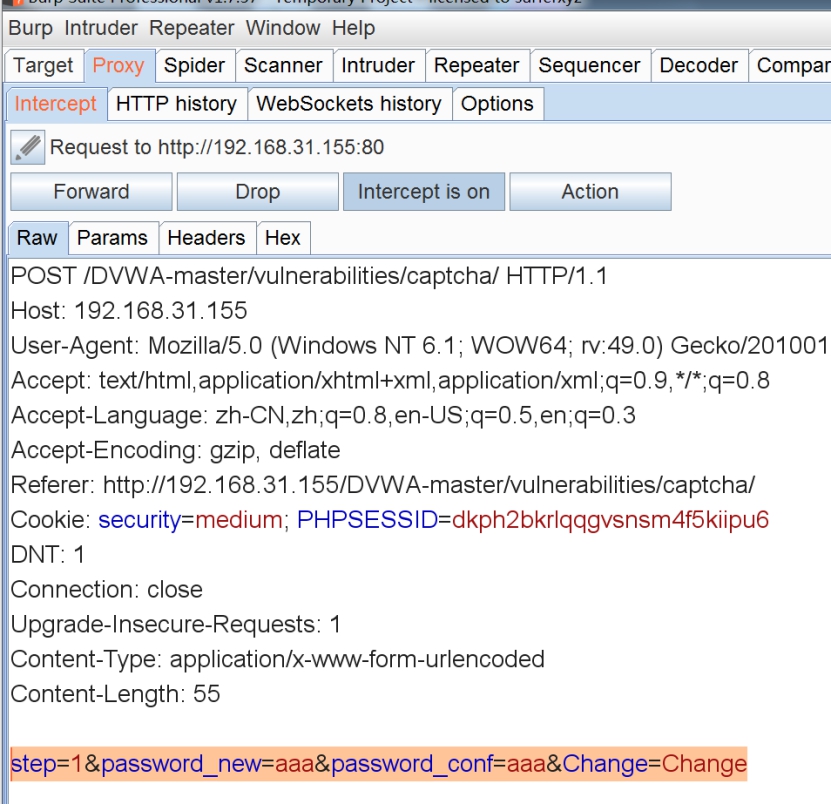Open the Intruder menu in menu bar
The height and width of the screenshot is (804, 831).
click(101, 28)
